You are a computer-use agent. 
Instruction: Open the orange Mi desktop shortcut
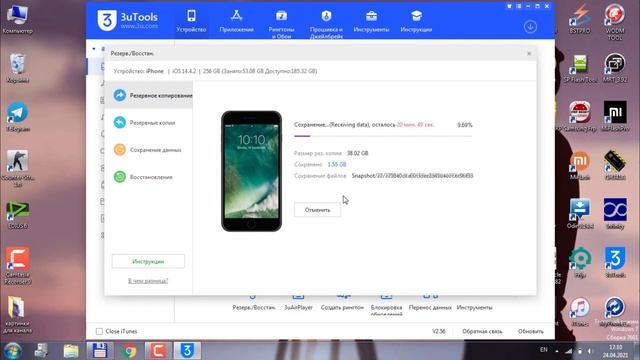click(580, 165)
